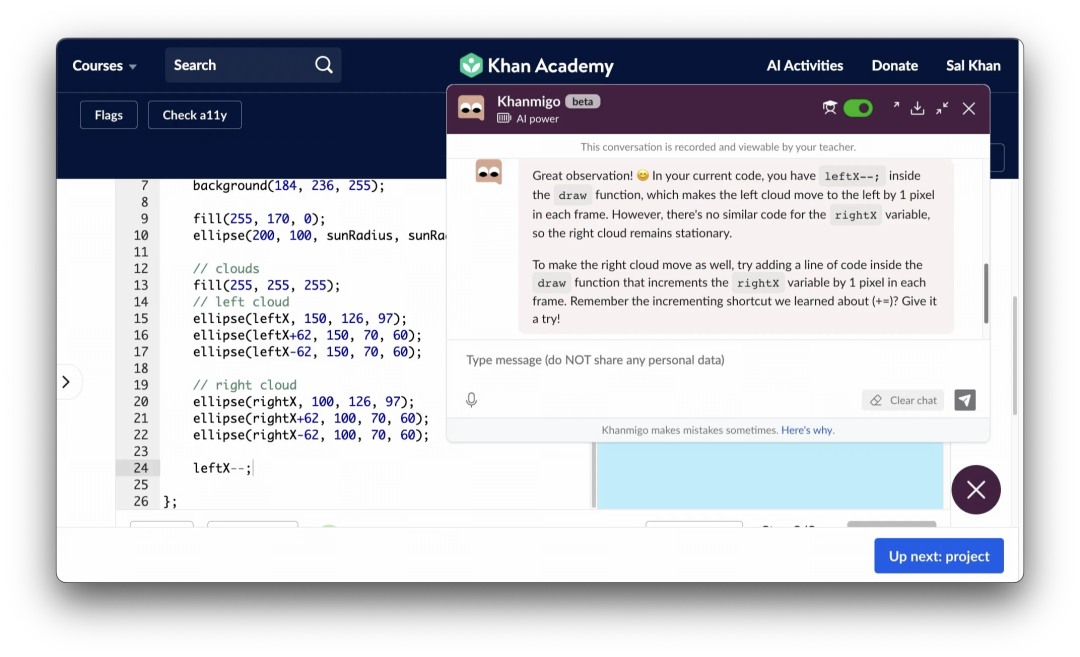Click the graduation cap tutor icon

point(829,108)
